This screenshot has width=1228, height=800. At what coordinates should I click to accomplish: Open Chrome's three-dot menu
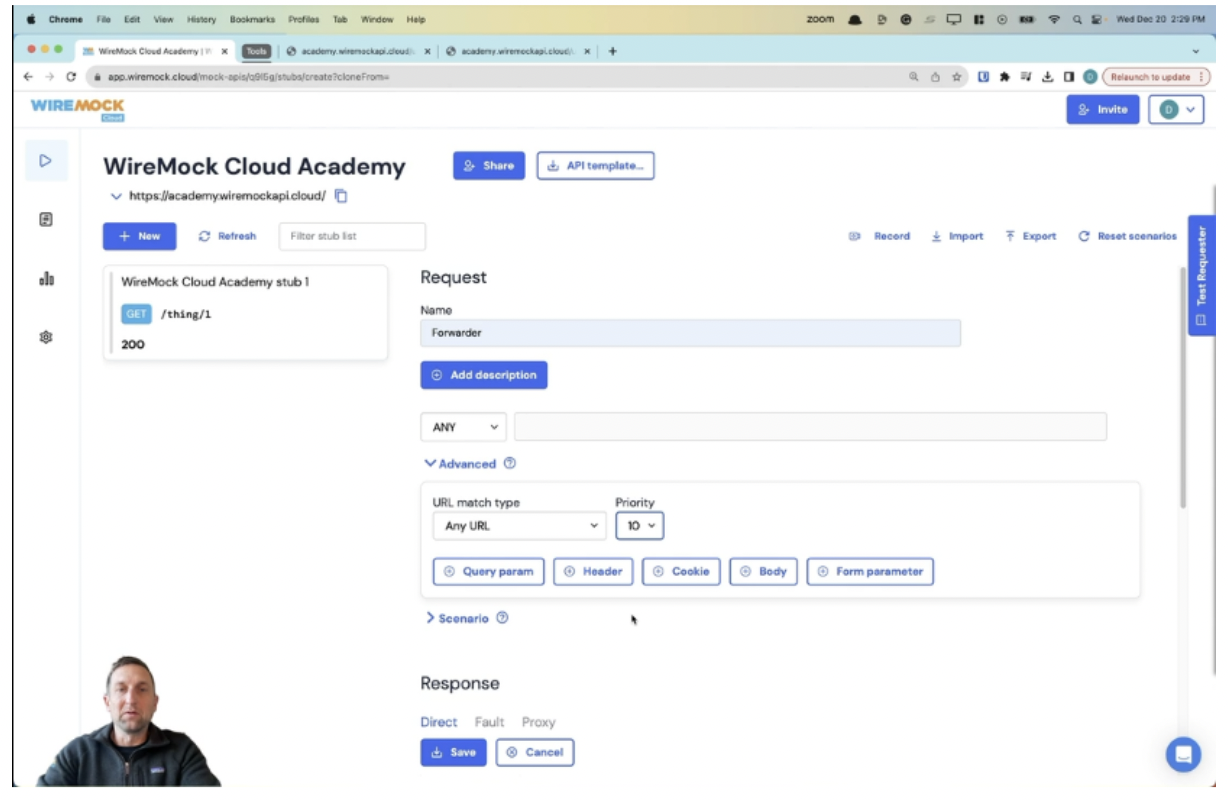coord(1200,77)
